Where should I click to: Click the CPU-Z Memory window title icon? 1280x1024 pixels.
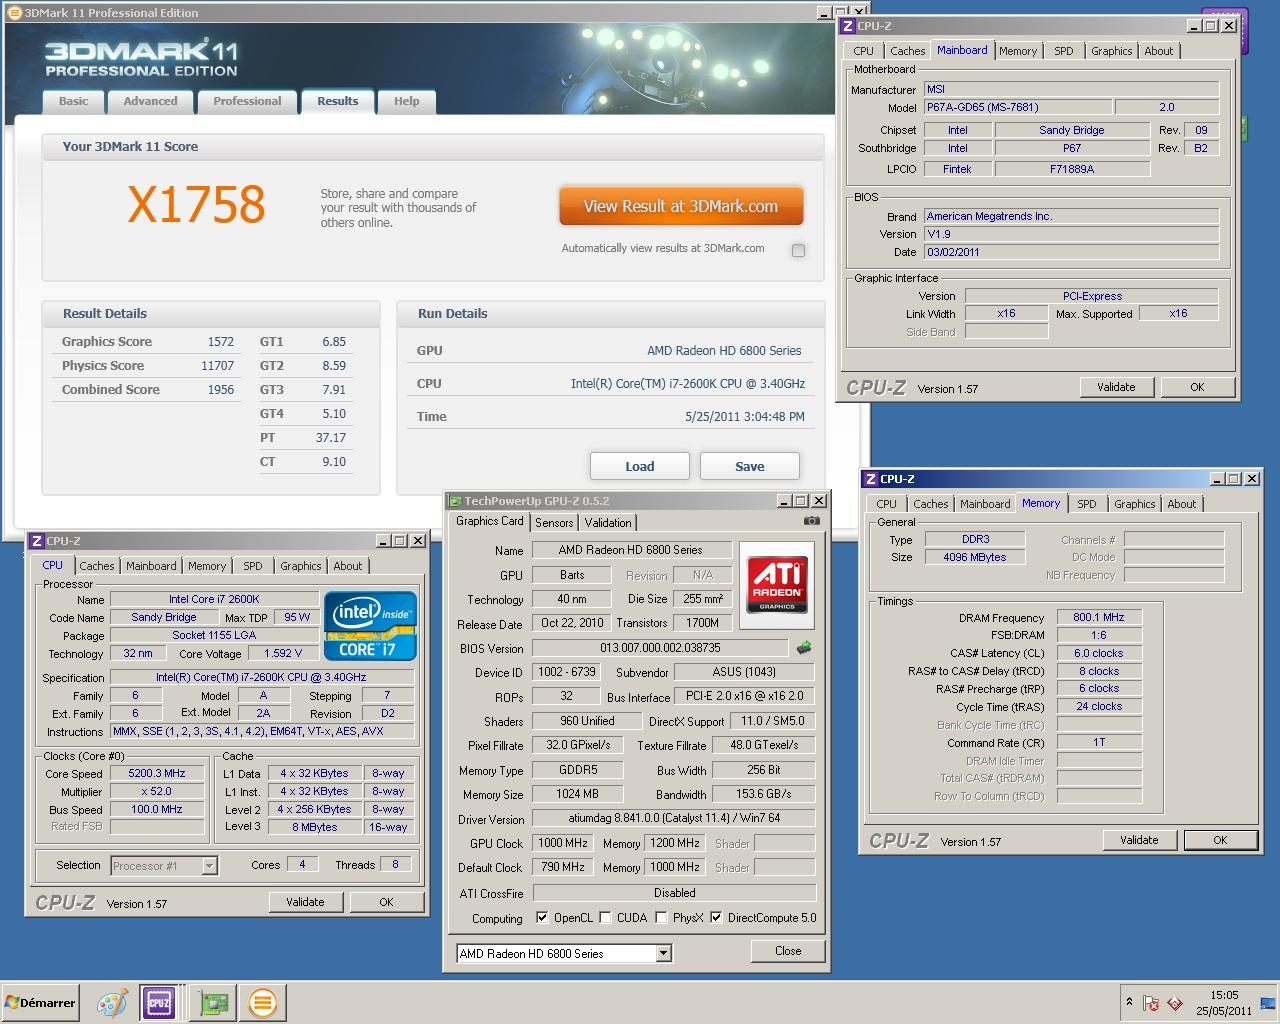(871, 479)
